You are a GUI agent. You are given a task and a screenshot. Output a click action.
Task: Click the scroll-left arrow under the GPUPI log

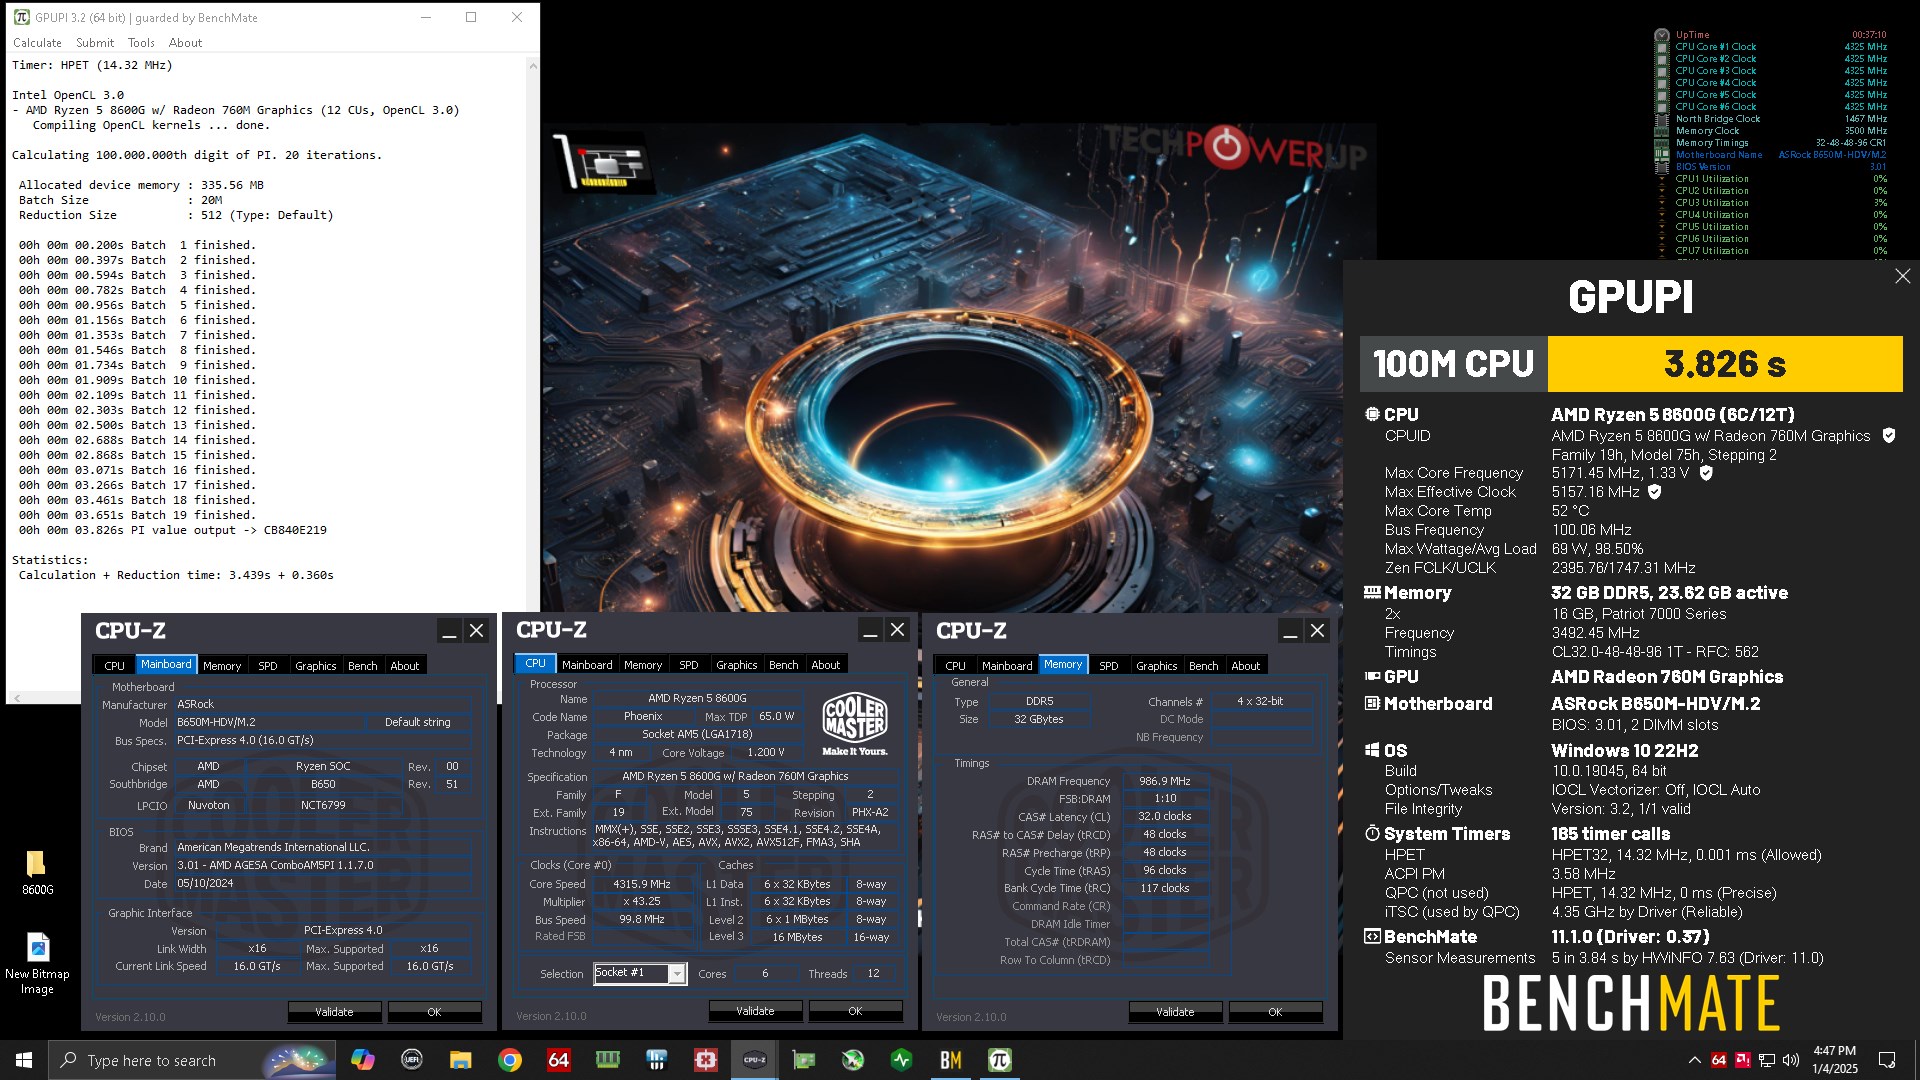[15, 698]
